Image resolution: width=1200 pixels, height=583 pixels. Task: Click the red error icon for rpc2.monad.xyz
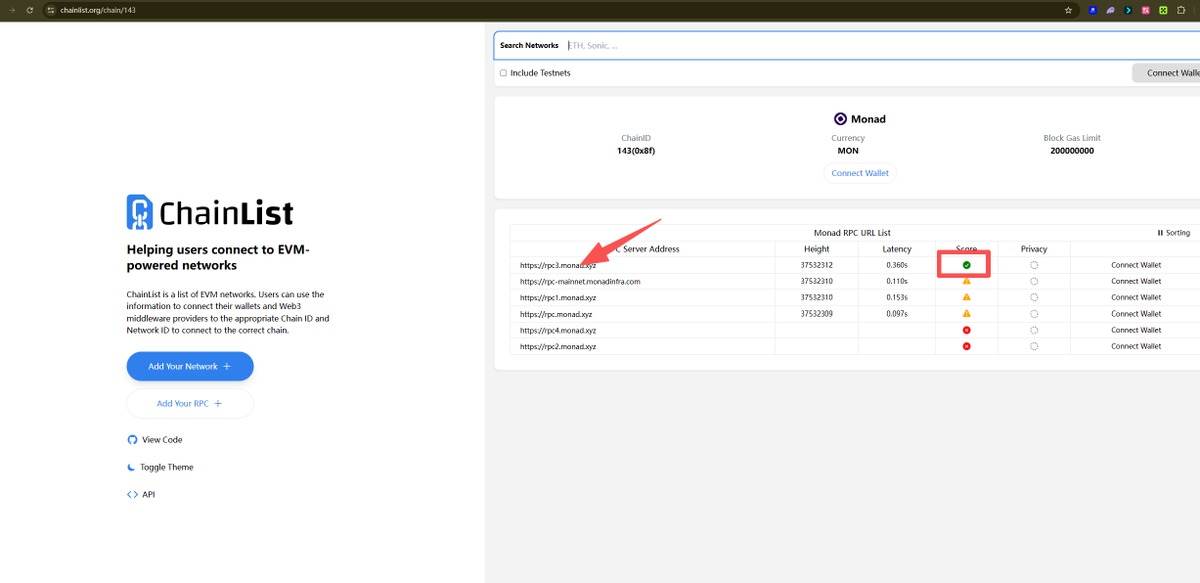click(966, 346)
